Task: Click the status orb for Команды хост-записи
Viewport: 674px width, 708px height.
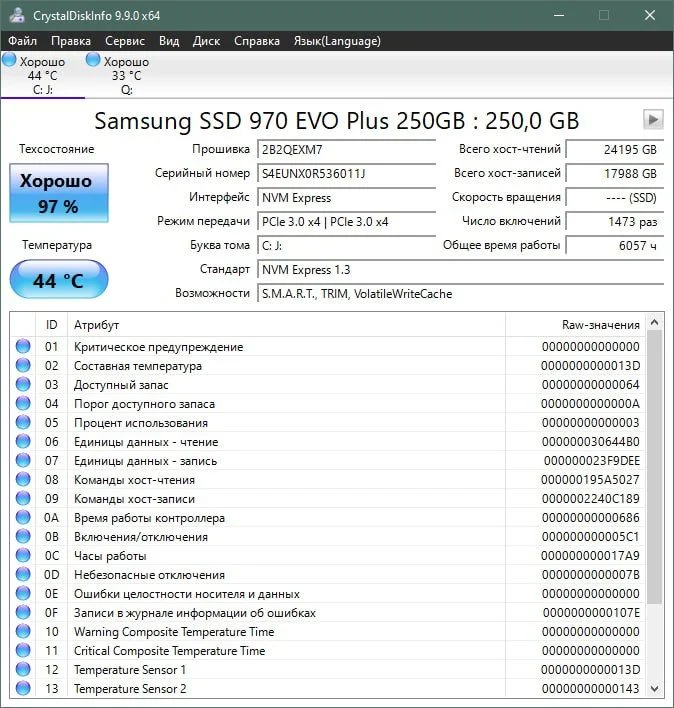Action: coord(23,498)
